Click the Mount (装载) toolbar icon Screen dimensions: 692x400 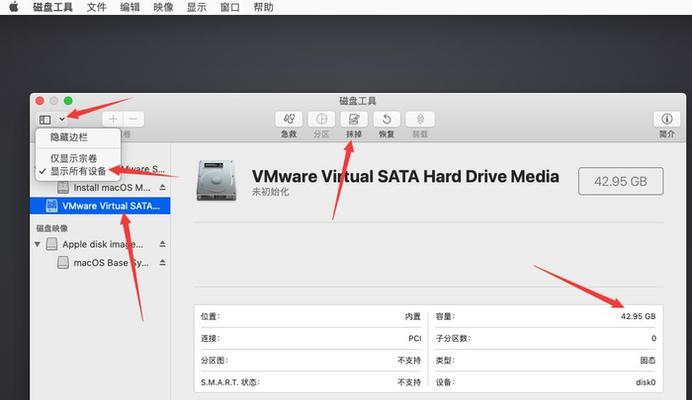click(x=420, y=119)
